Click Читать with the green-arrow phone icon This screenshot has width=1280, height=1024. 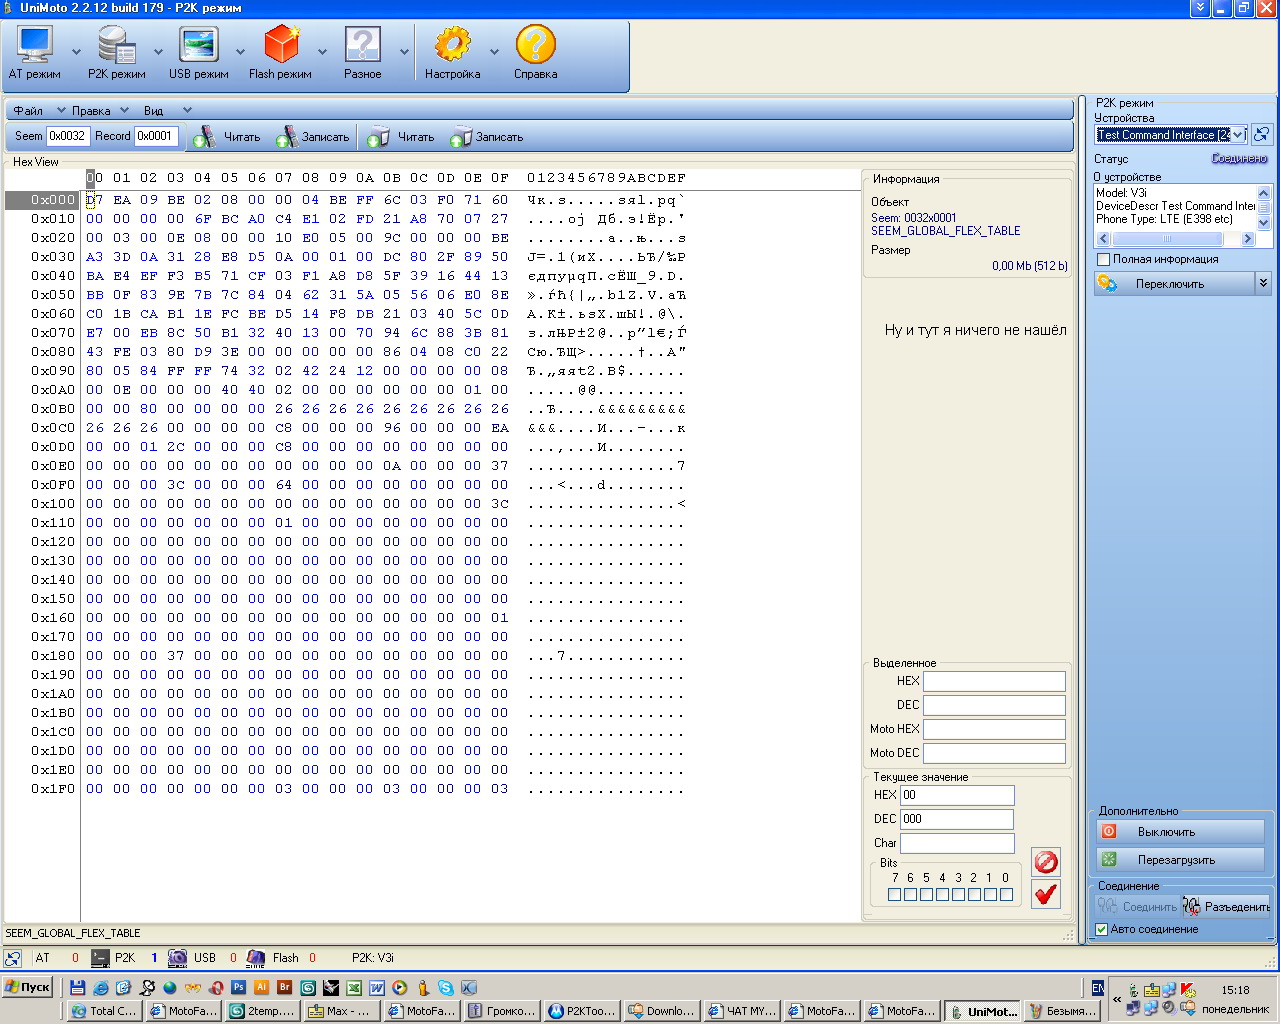coord(227,137)
